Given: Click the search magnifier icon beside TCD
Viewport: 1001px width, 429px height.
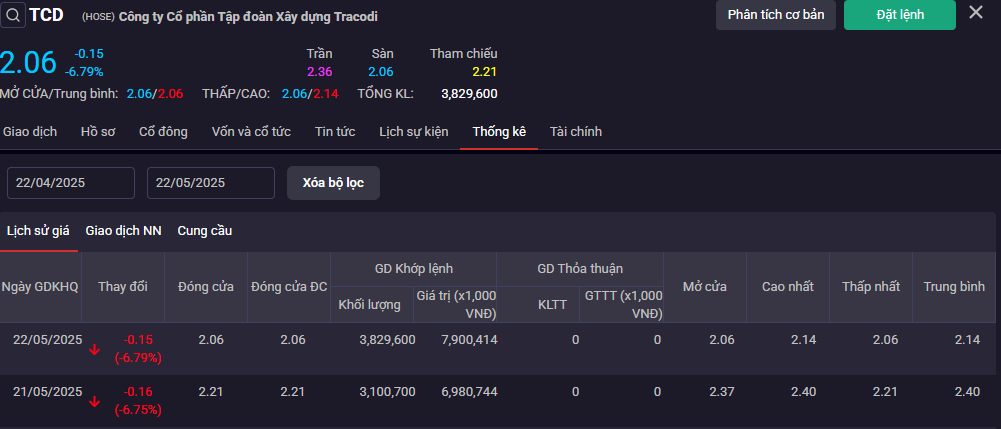Looking at the screenshot, I should click(x=13, y=15).
